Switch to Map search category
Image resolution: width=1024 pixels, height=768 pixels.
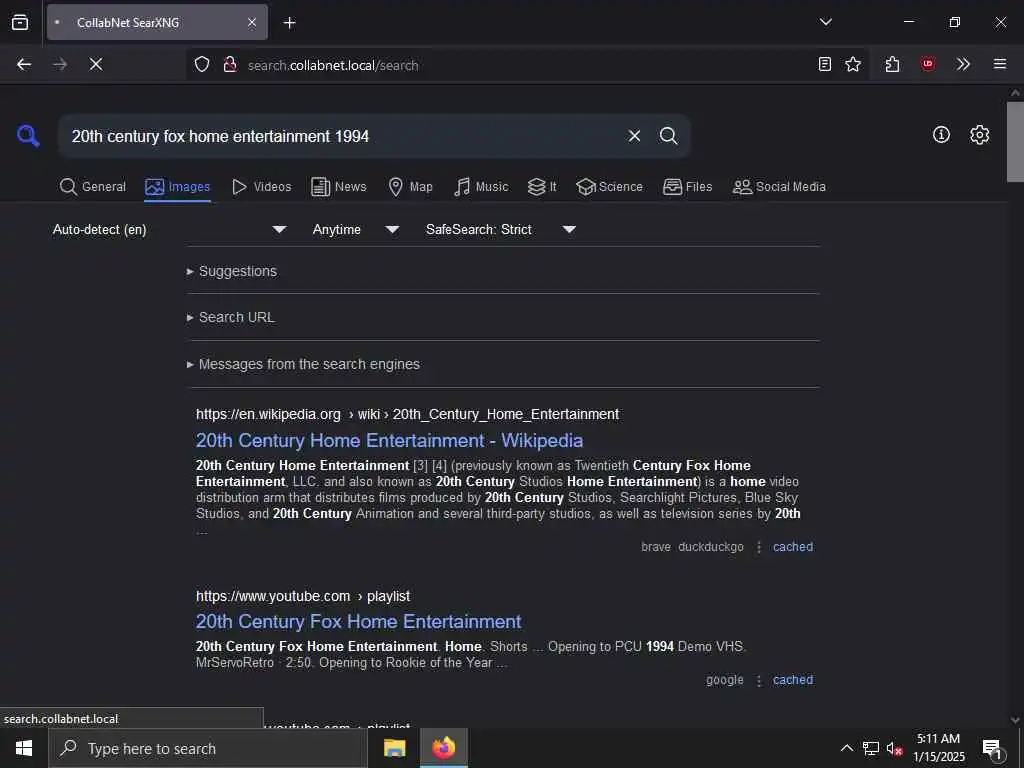[410, 187]
